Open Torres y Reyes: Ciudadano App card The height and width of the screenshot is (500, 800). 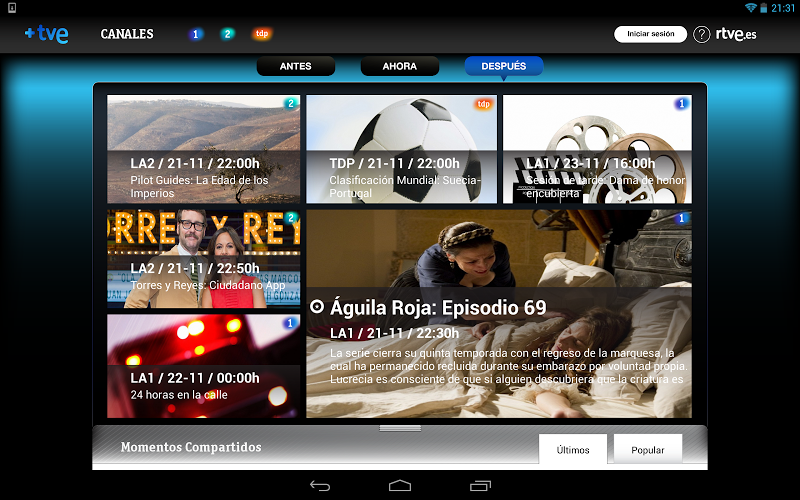[x=204, y=259]
